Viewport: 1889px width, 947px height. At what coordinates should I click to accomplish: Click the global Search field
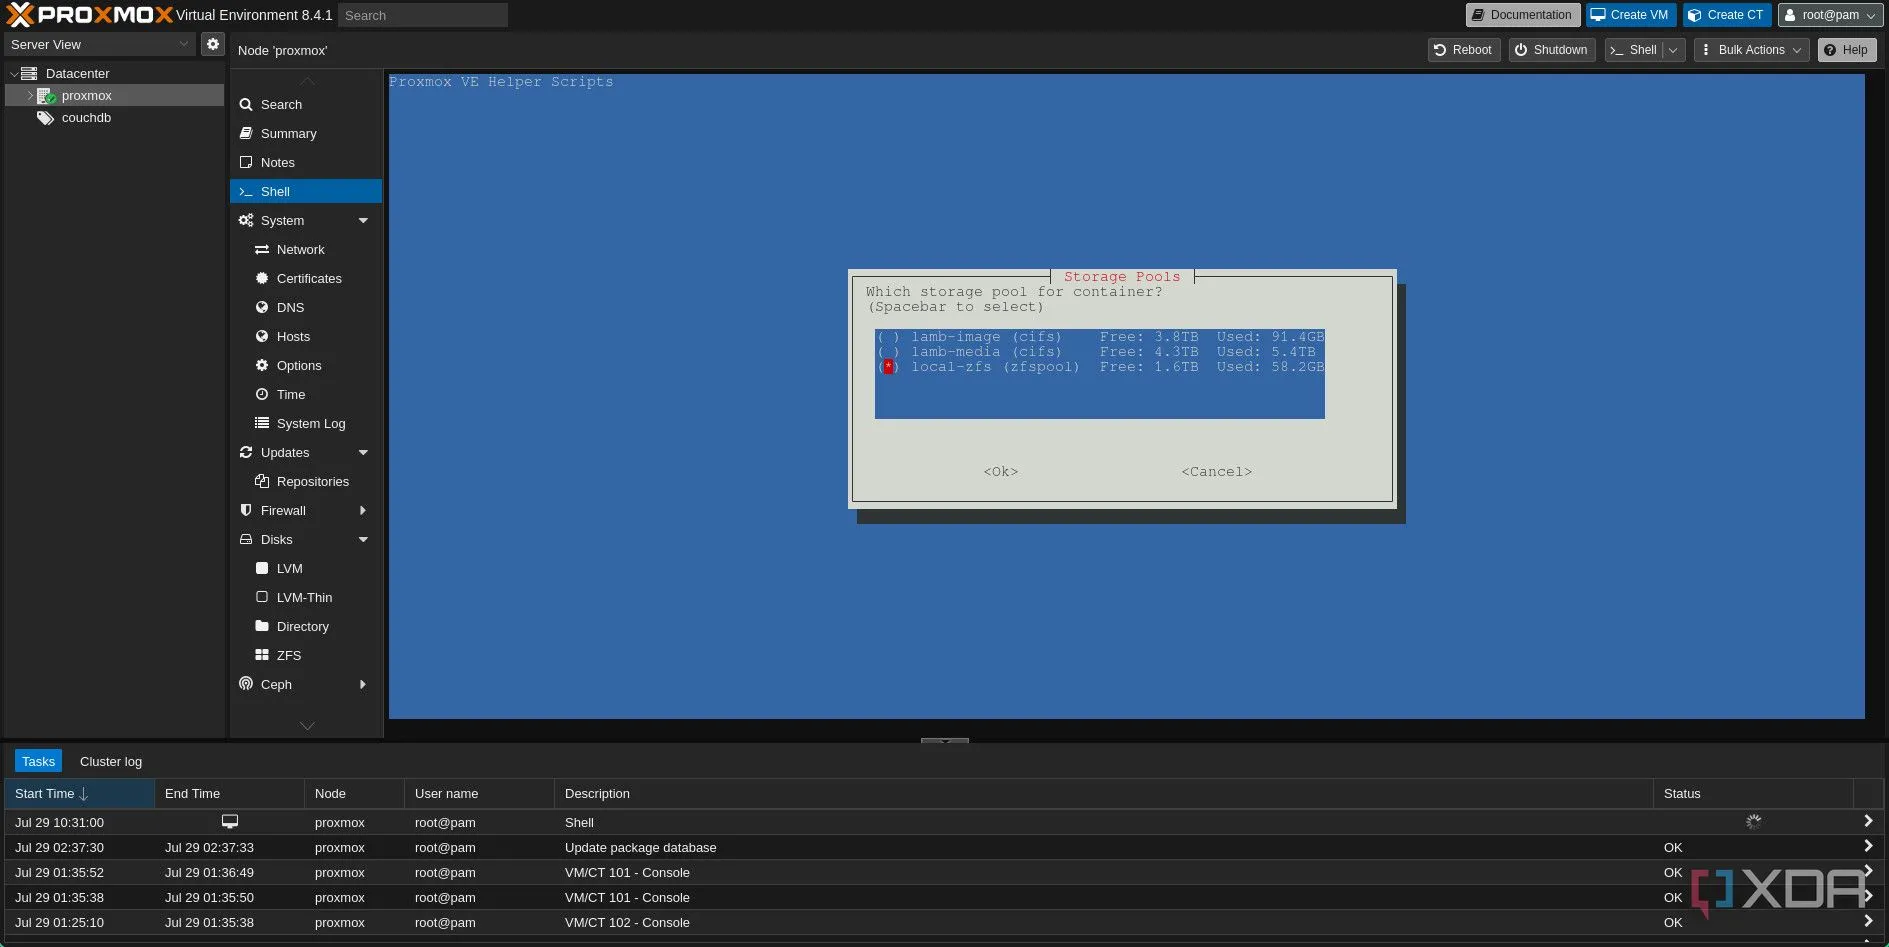pyautogui.click(x=423, y=15)
